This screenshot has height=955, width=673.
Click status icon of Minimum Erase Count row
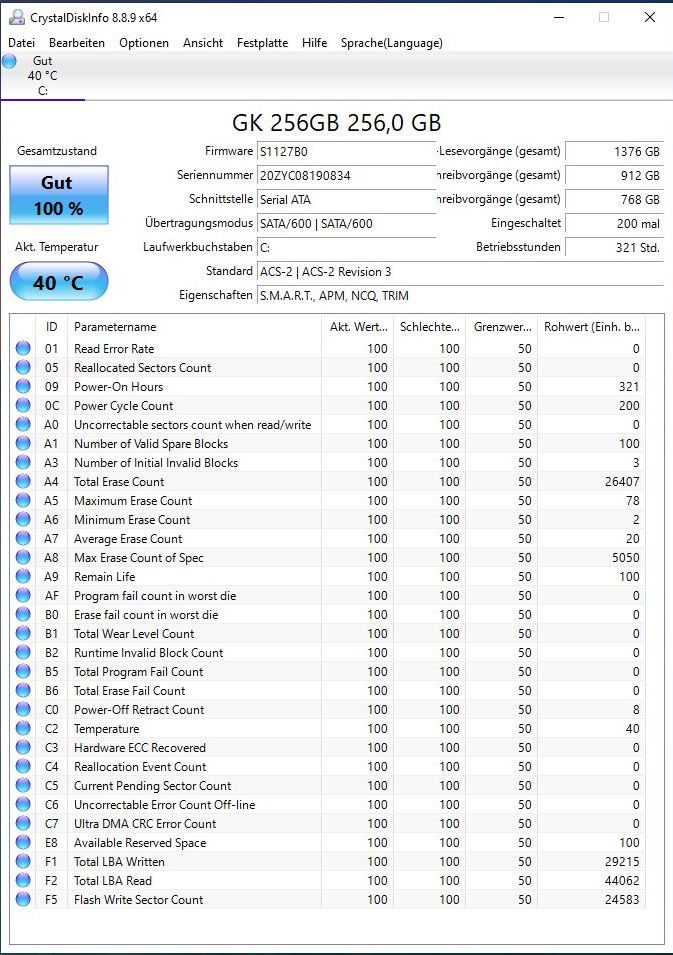[x=23, y=520]
